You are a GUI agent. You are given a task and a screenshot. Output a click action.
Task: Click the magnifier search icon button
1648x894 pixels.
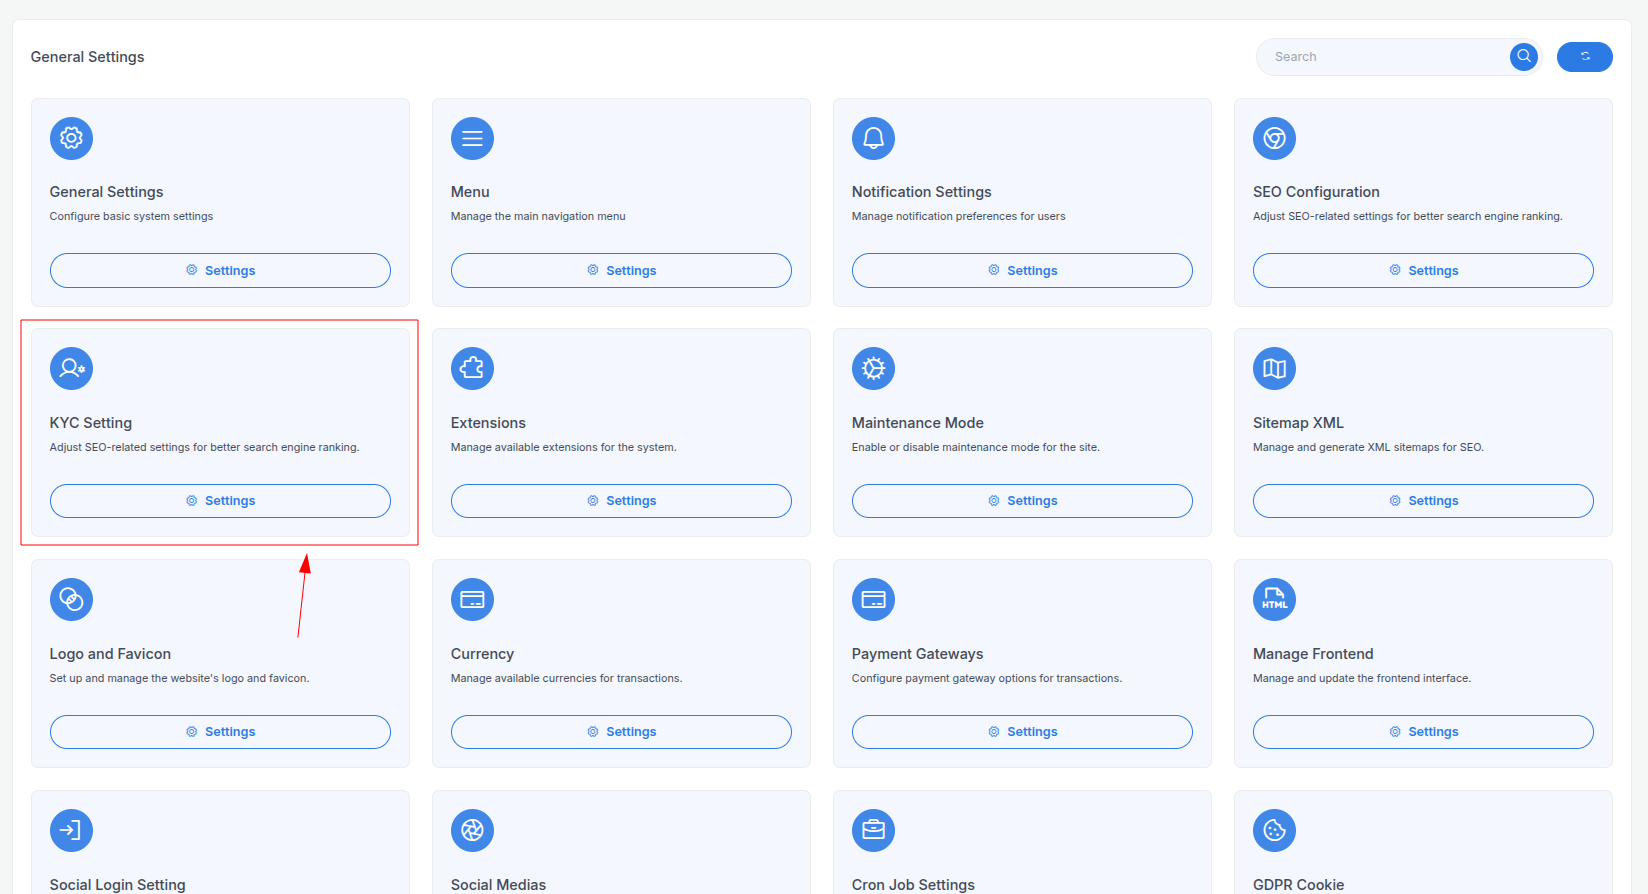(x=1524, y=57)
